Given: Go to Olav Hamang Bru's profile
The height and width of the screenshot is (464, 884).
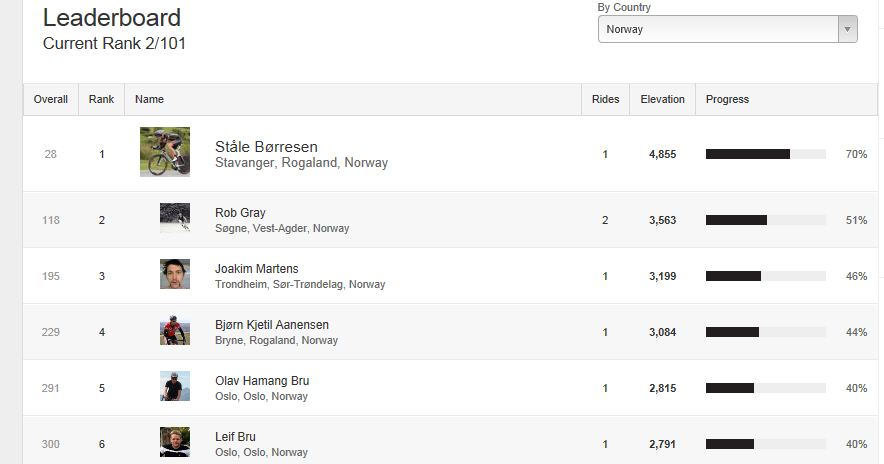Looking at the screenshot, I should coord(262,381).
